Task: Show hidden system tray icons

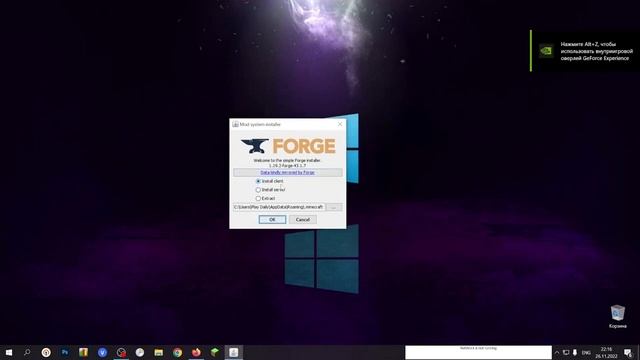Action: tap(557, 353)
